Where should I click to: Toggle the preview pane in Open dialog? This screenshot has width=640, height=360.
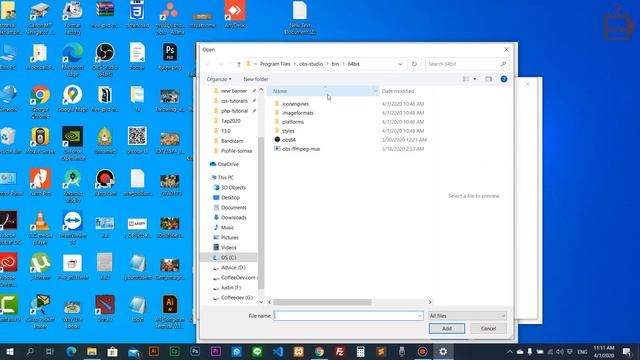tap(488, 79)
